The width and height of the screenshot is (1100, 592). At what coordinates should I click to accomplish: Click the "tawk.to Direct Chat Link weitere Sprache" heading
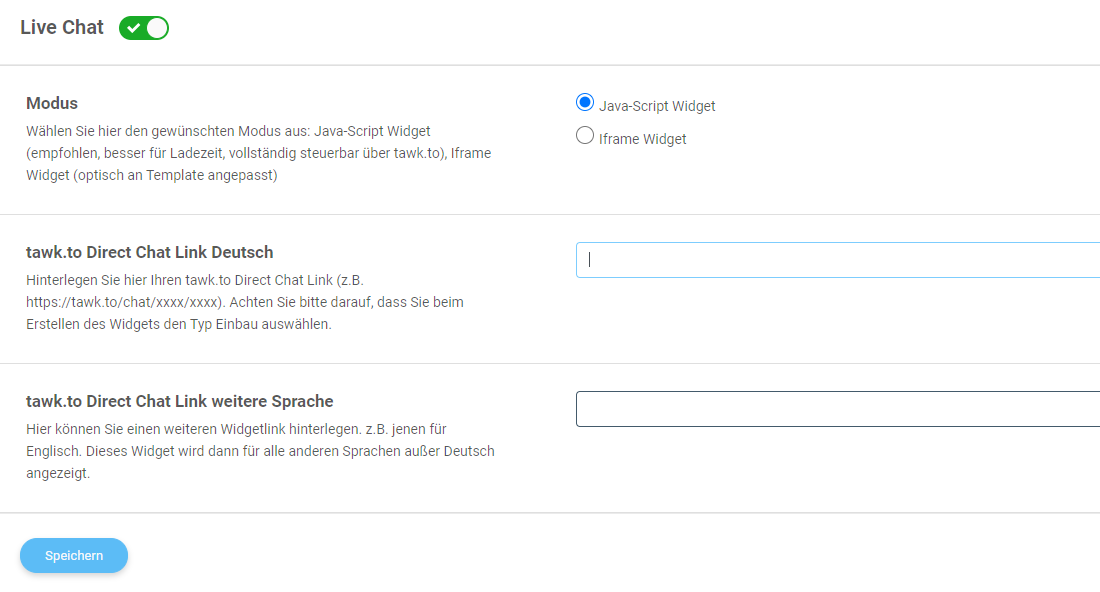tap(180, 401)
